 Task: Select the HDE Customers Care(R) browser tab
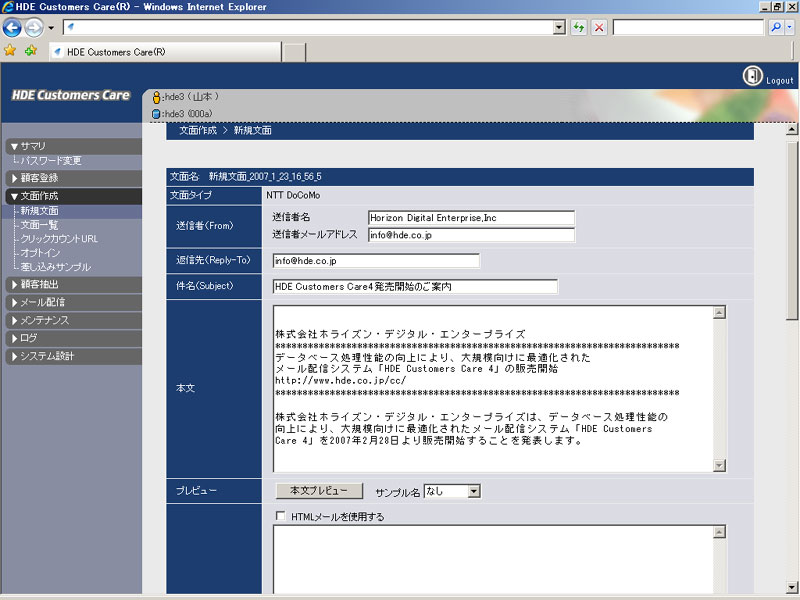tap(165, 52)
